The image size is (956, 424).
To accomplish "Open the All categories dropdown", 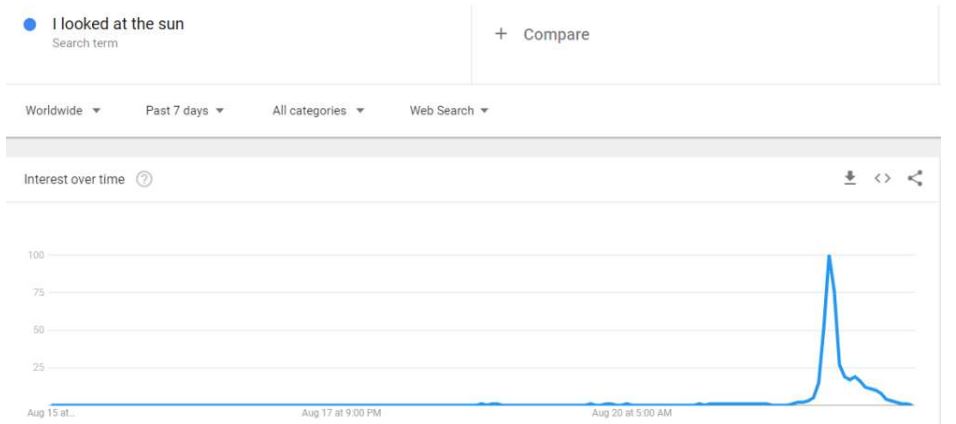I will pyautogui.click(x=318, y=110).
